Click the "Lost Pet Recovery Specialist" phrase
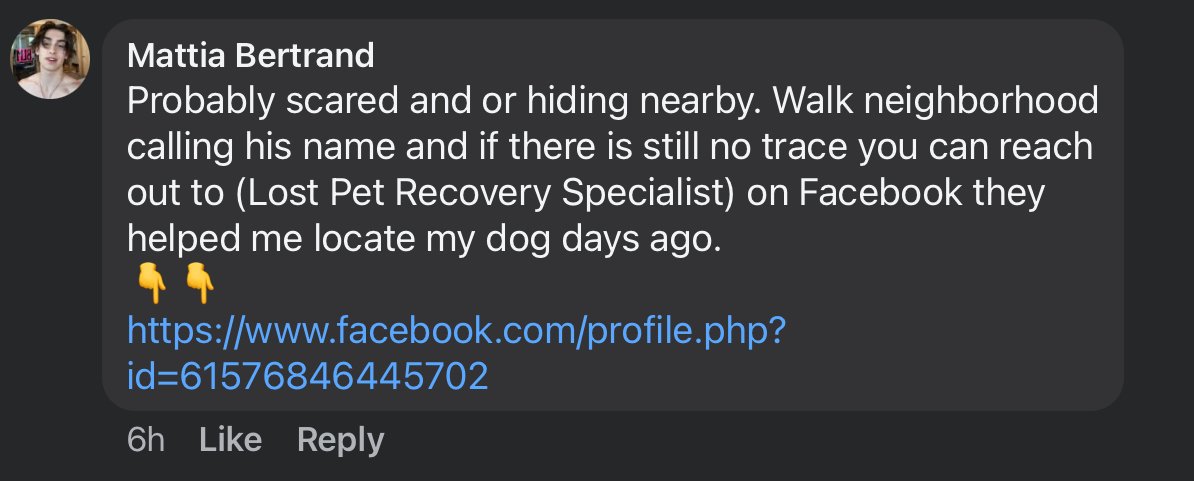The height and width of the screenshot is (481, 1194). [x=487, y=193]
